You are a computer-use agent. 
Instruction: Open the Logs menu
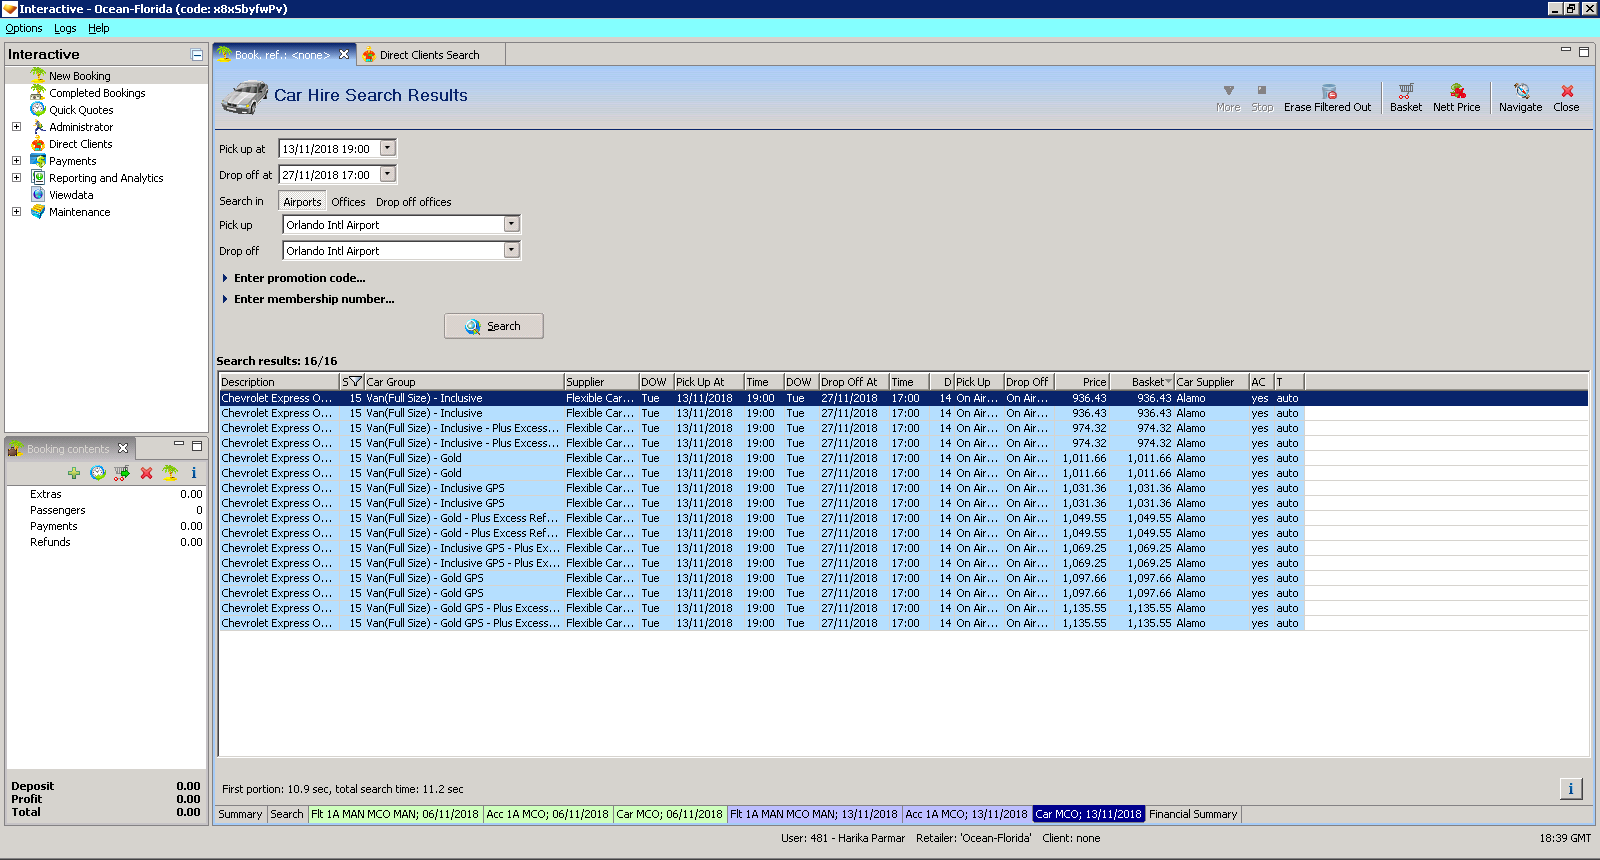(x=65, y=28)
